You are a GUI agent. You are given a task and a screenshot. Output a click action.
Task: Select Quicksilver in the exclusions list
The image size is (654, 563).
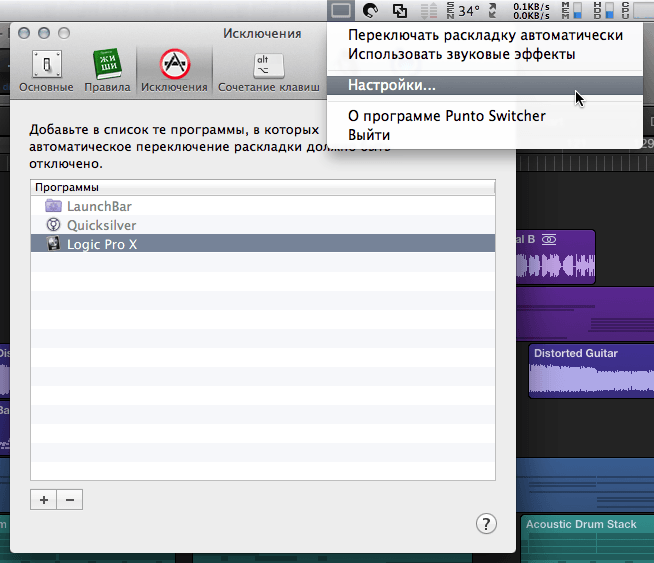(x=263, y=225)
